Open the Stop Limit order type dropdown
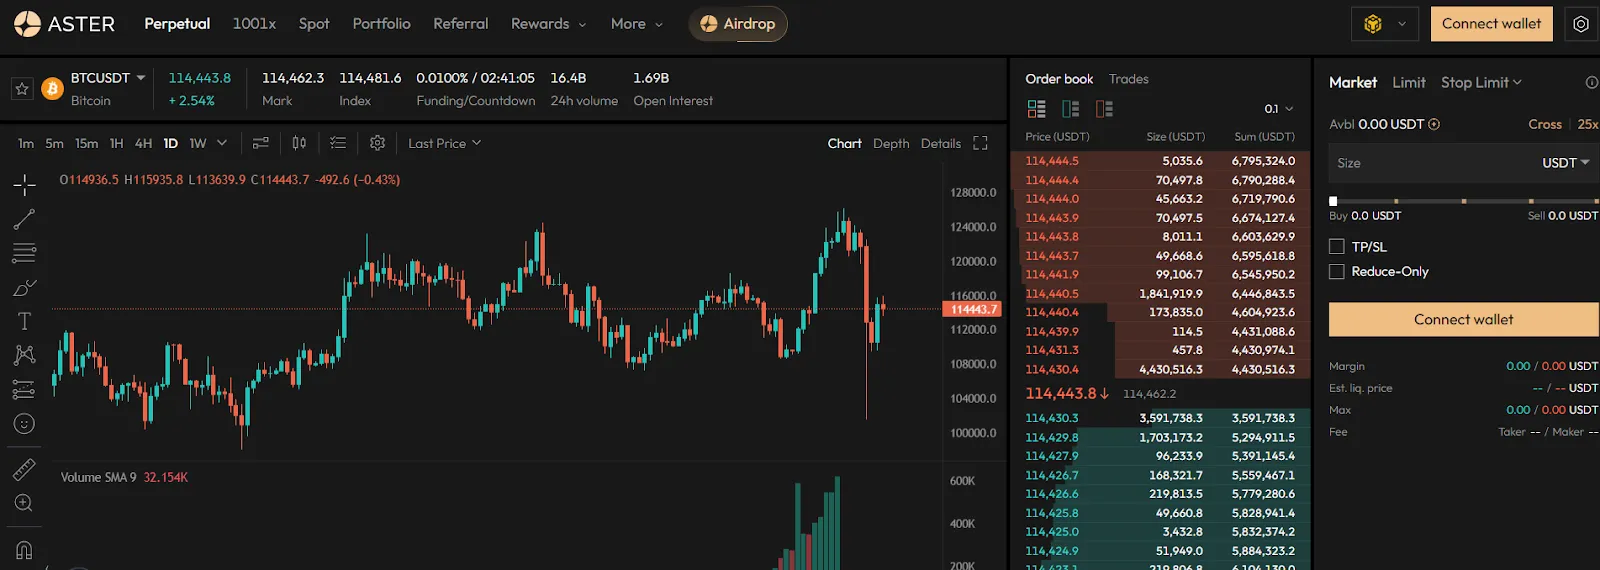Viewport: 1600px width, 570px height. [1481, 82]
